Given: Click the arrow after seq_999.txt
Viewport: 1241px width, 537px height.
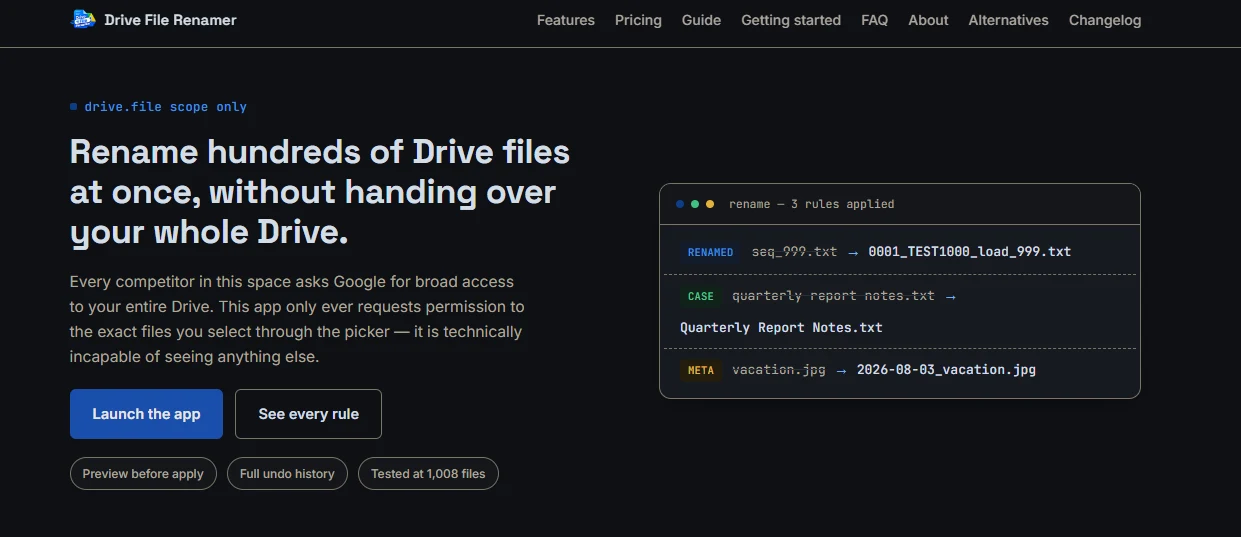Looking at the screenshot, I should point(853,252).
